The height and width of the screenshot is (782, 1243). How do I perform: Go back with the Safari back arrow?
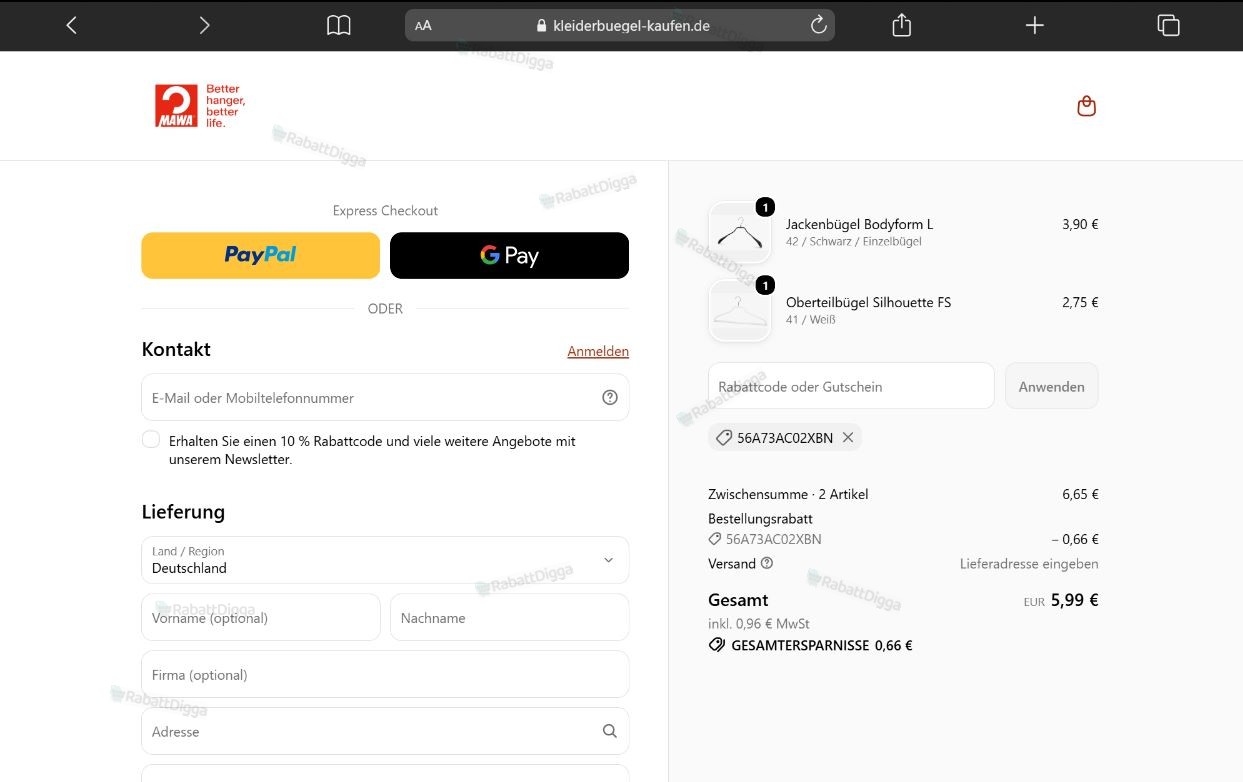point(71,25)
